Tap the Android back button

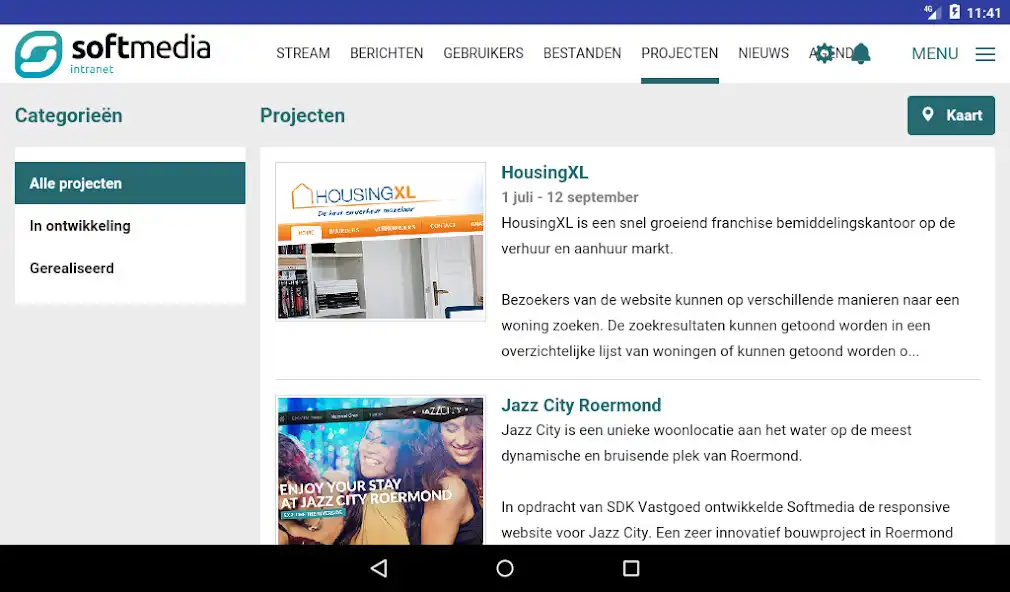[379, 568]
